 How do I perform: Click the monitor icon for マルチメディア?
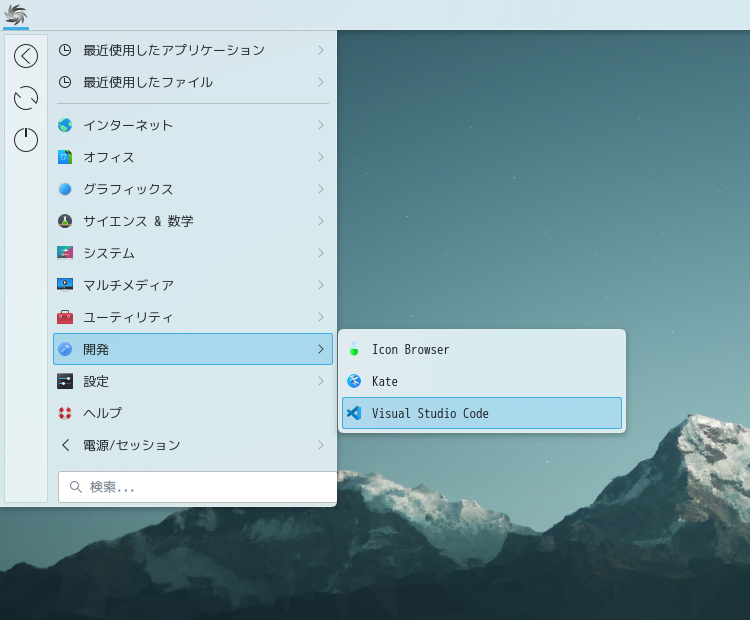pyautogui.click(x=65, y=285)
